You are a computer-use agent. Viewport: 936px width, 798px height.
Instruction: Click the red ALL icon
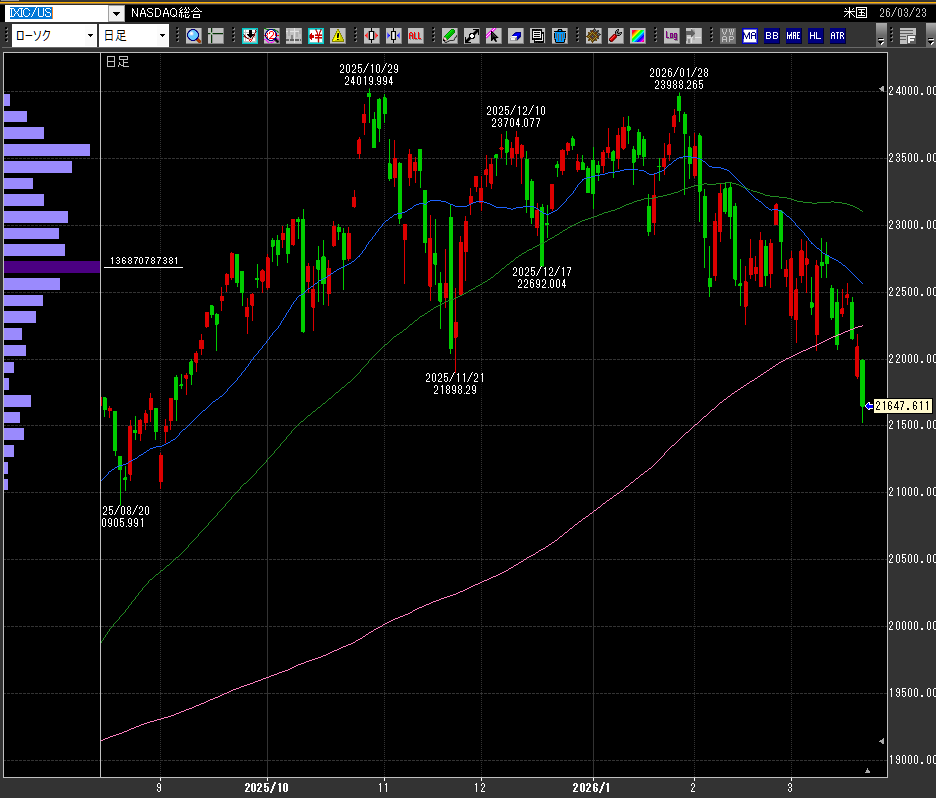click(x=415, y=36)
